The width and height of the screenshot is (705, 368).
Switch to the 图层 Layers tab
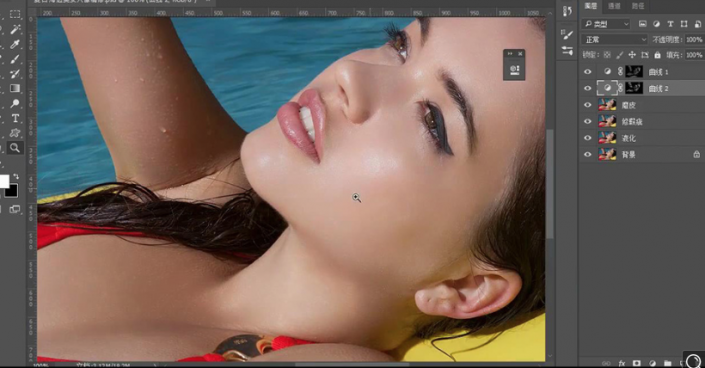[590, 6]
